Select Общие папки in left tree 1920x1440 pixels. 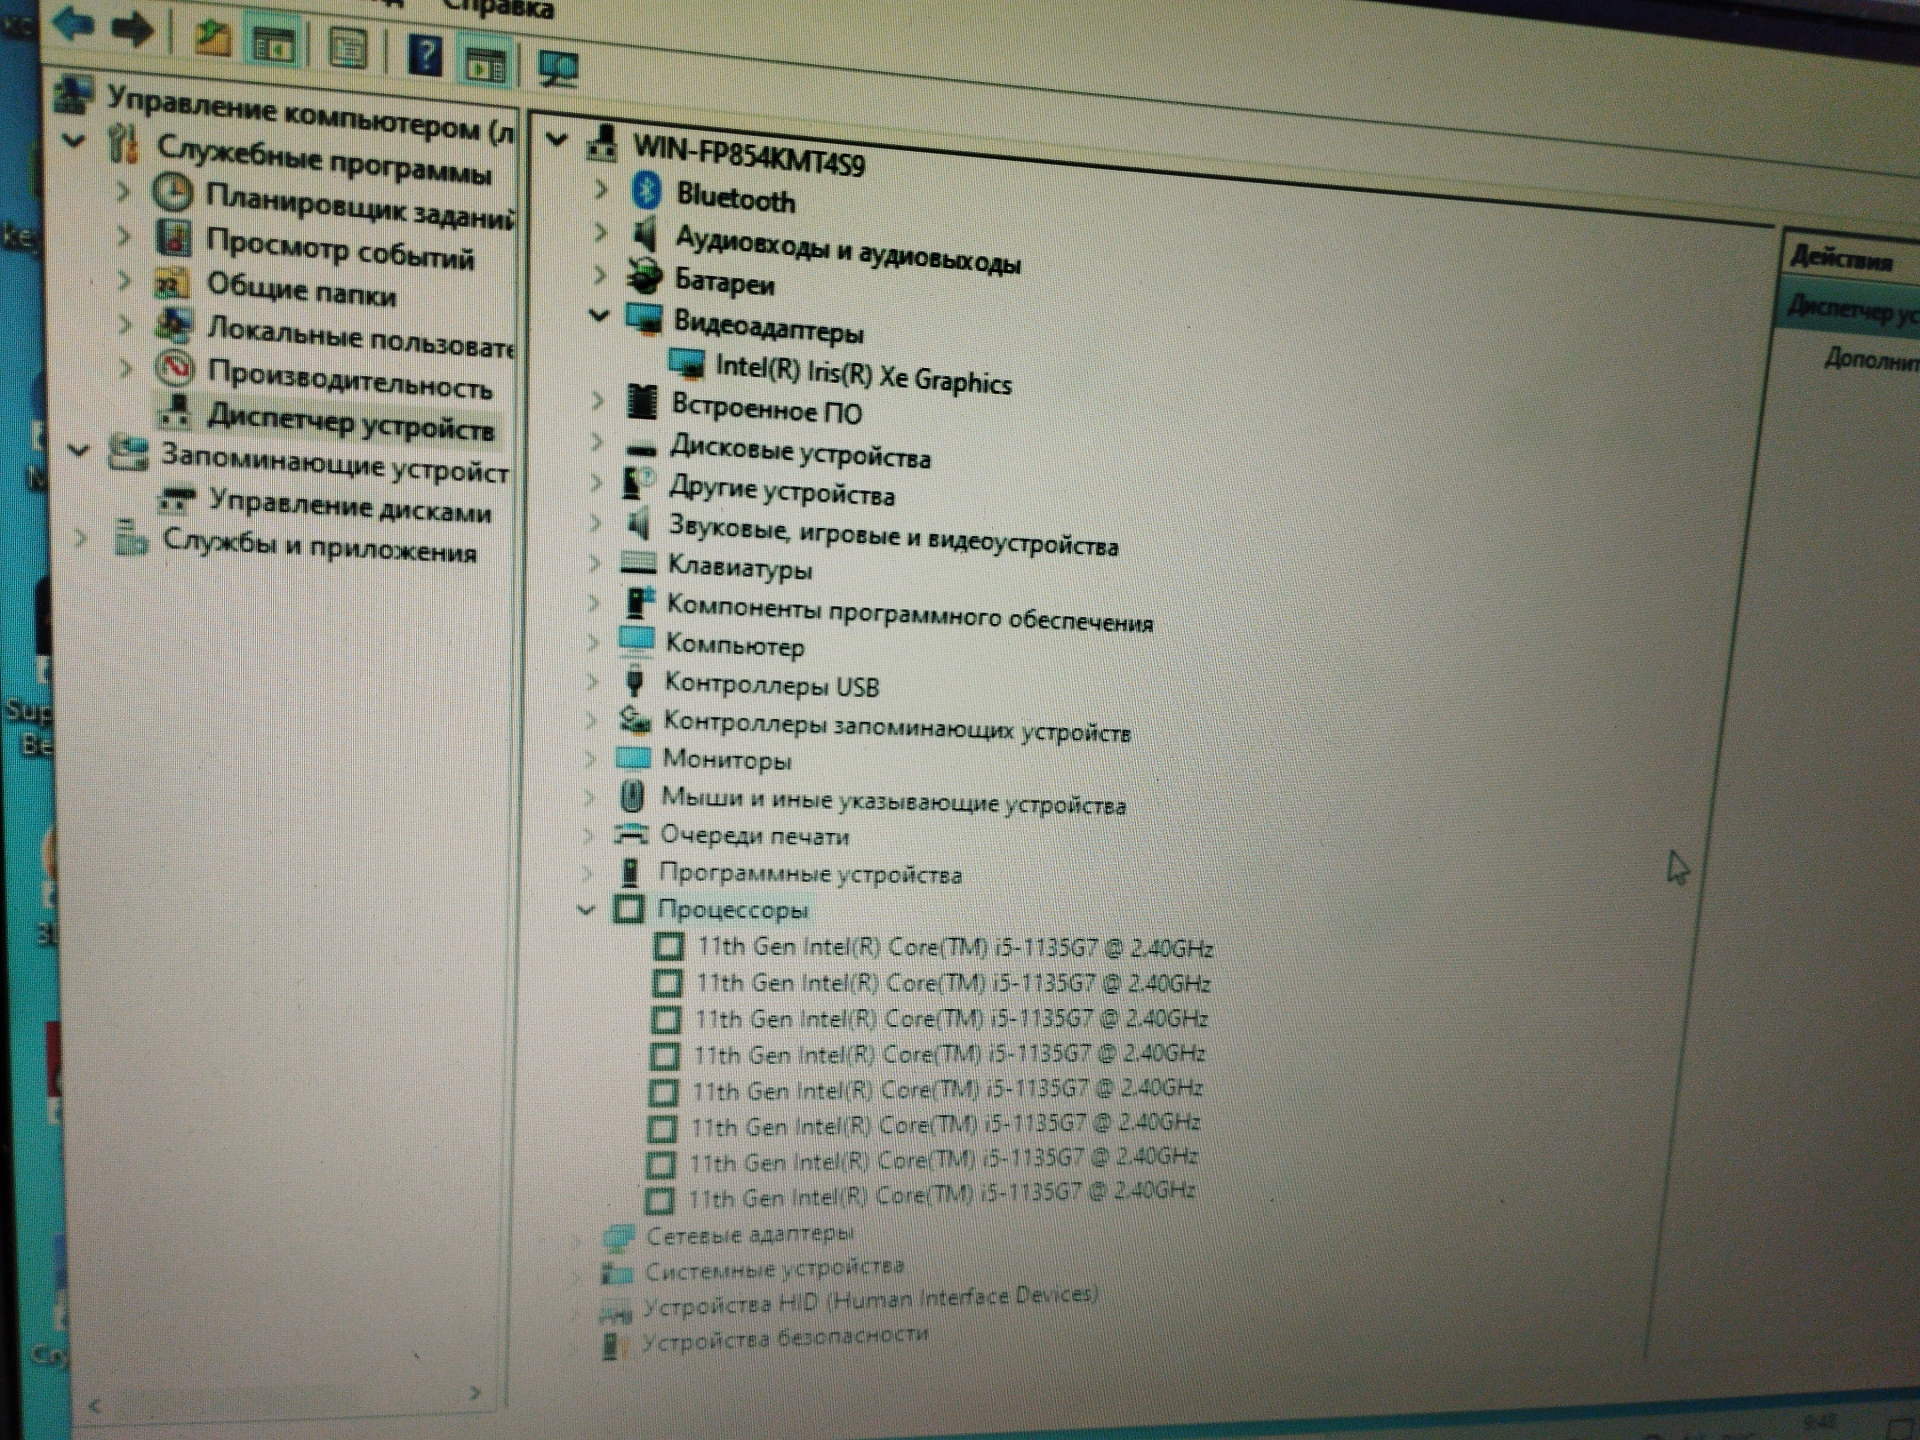[301, 290]
